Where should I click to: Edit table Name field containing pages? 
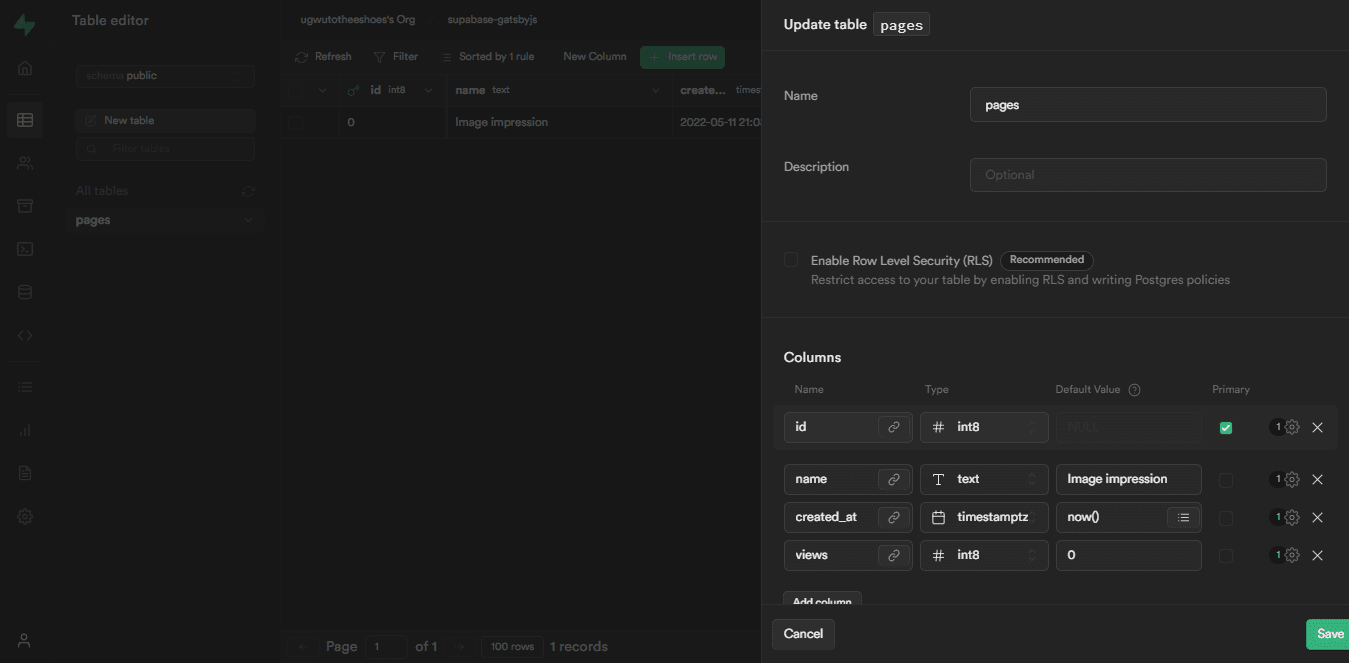click(1148, 105)
